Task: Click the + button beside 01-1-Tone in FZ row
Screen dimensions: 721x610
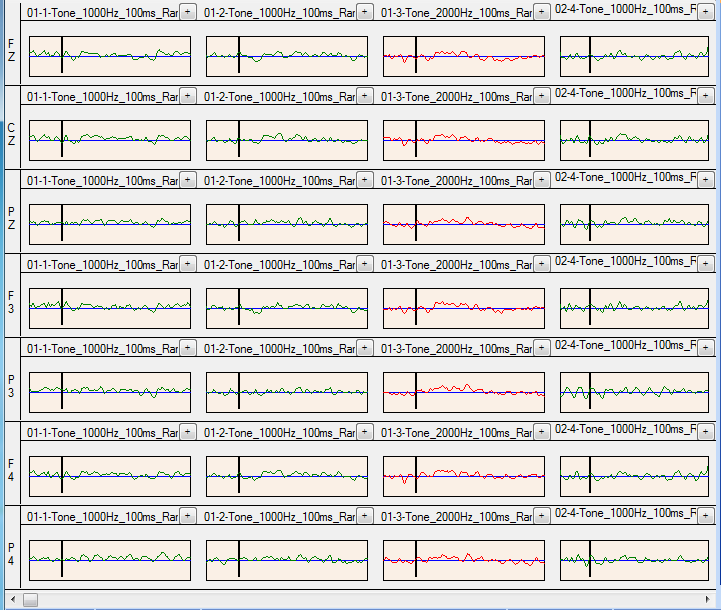Action: tap(188, 12)
